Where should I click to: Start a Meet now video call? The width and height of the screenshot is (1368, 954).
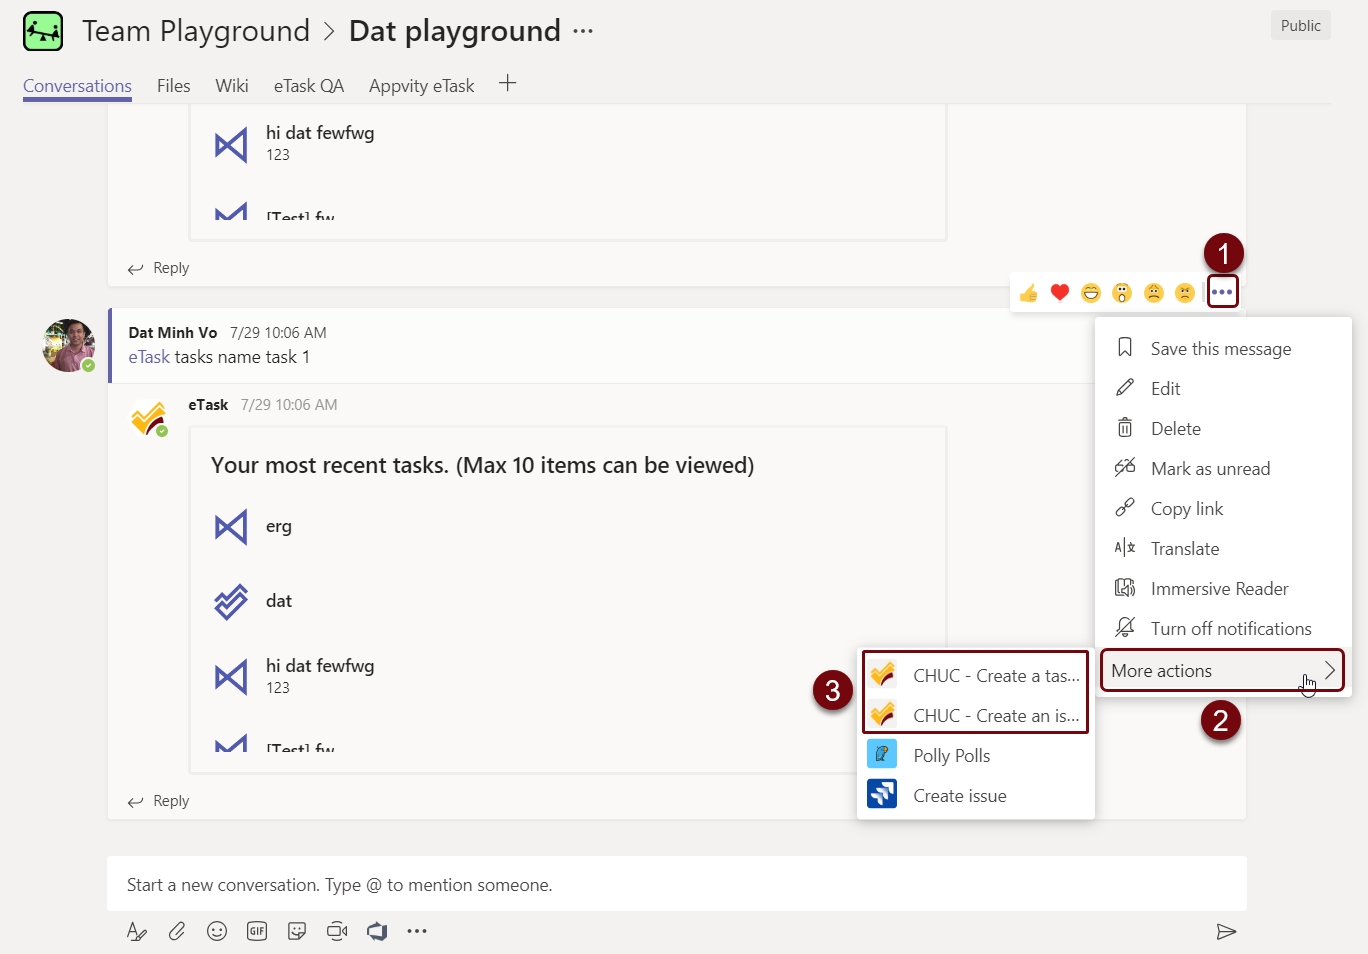[x=337, y=931]
